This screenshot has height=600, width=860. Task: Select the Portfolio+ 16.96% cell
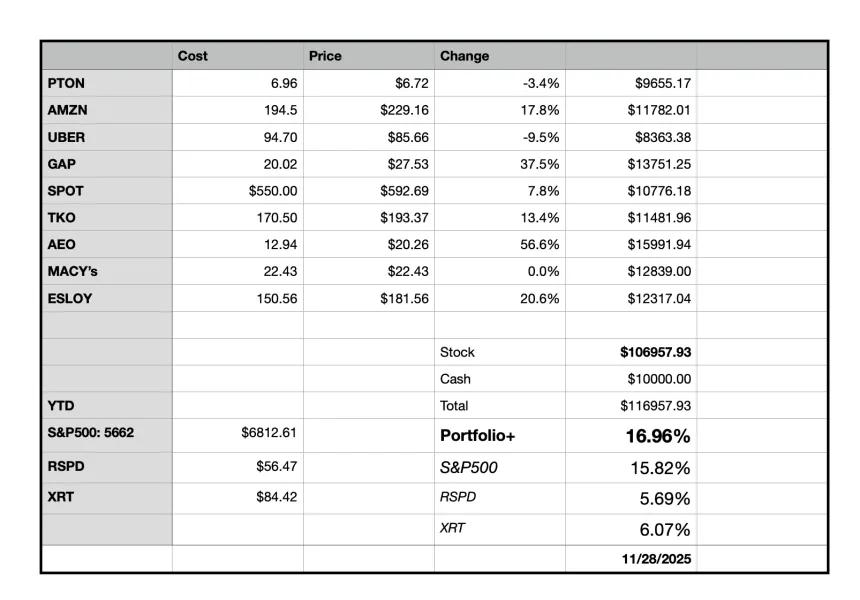pyautogui.click(x=631, y=436)
